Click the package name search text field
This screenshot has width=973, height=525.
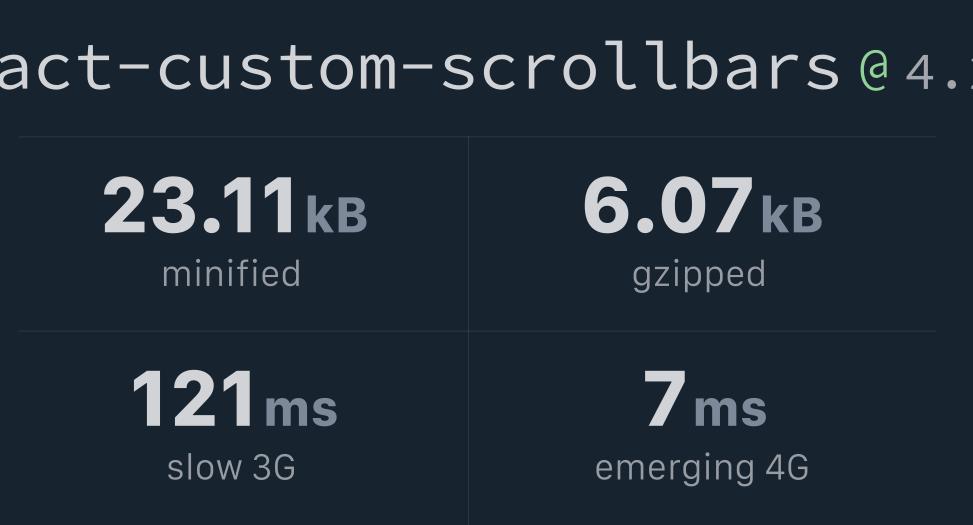(486, 68)
